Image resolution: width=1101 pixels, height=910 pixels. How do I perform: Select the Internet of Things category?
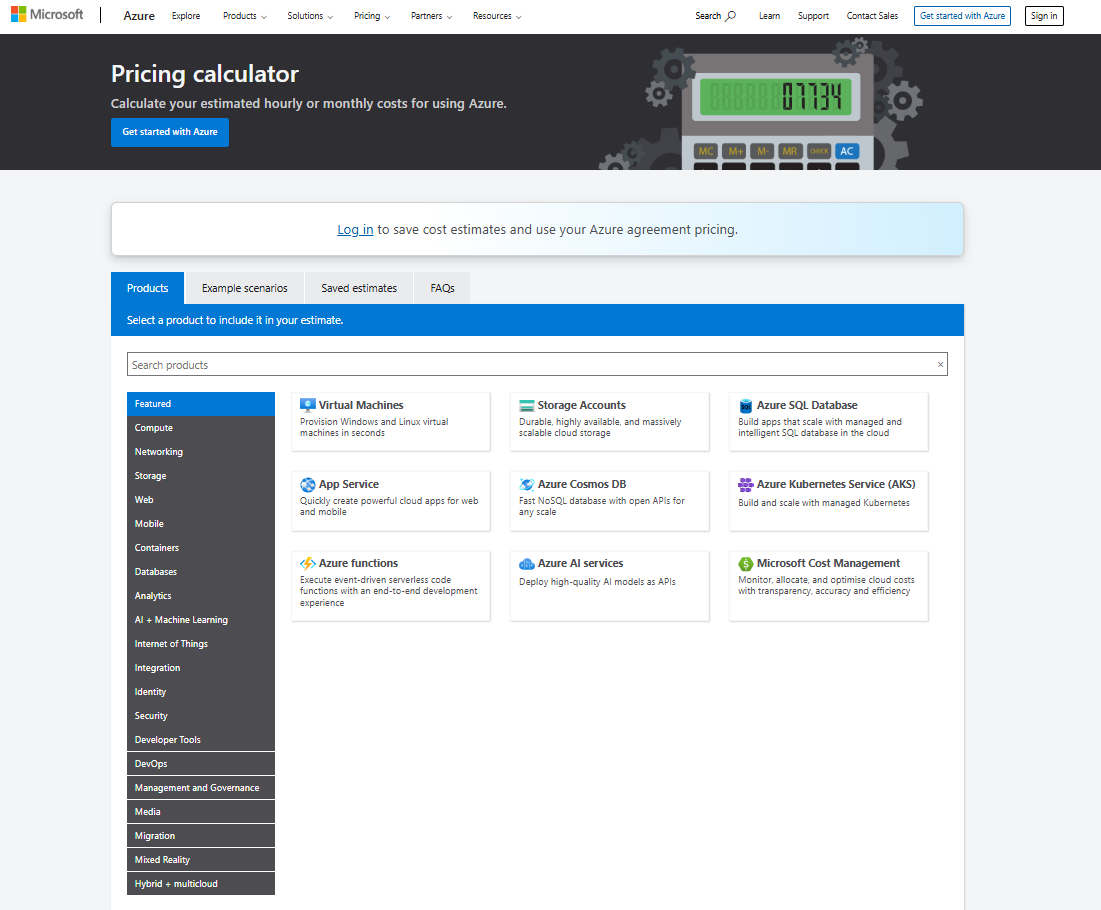click(x=201, y=644)
